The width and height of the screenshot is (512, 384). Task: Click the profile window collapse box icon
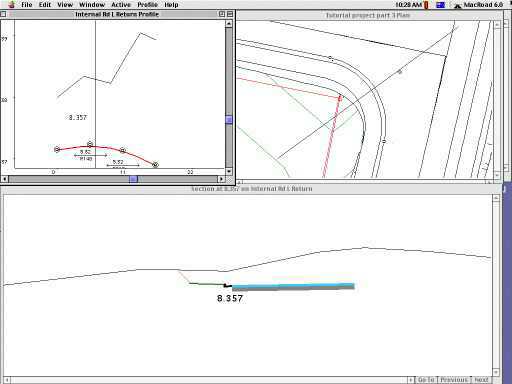[x=230, y=14]
